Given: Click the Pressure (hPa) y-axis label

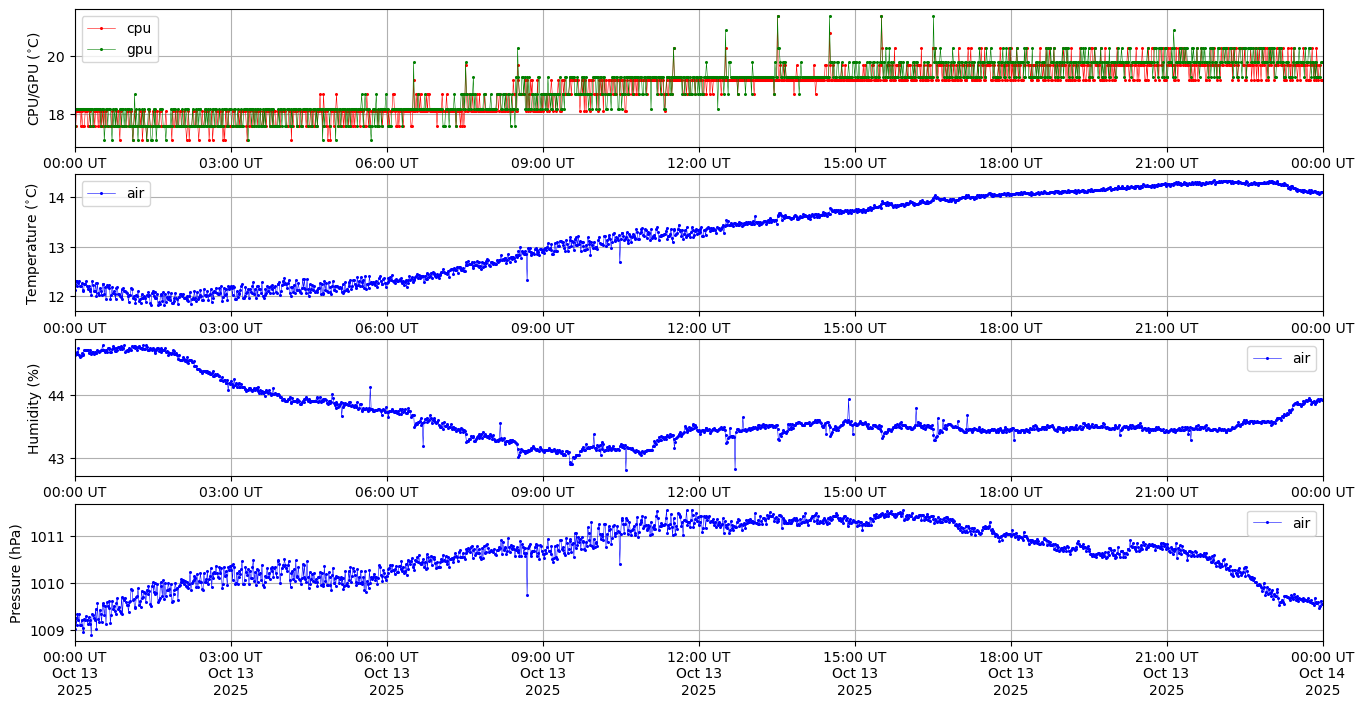Looking at the screenshot, I should (15, 573).
